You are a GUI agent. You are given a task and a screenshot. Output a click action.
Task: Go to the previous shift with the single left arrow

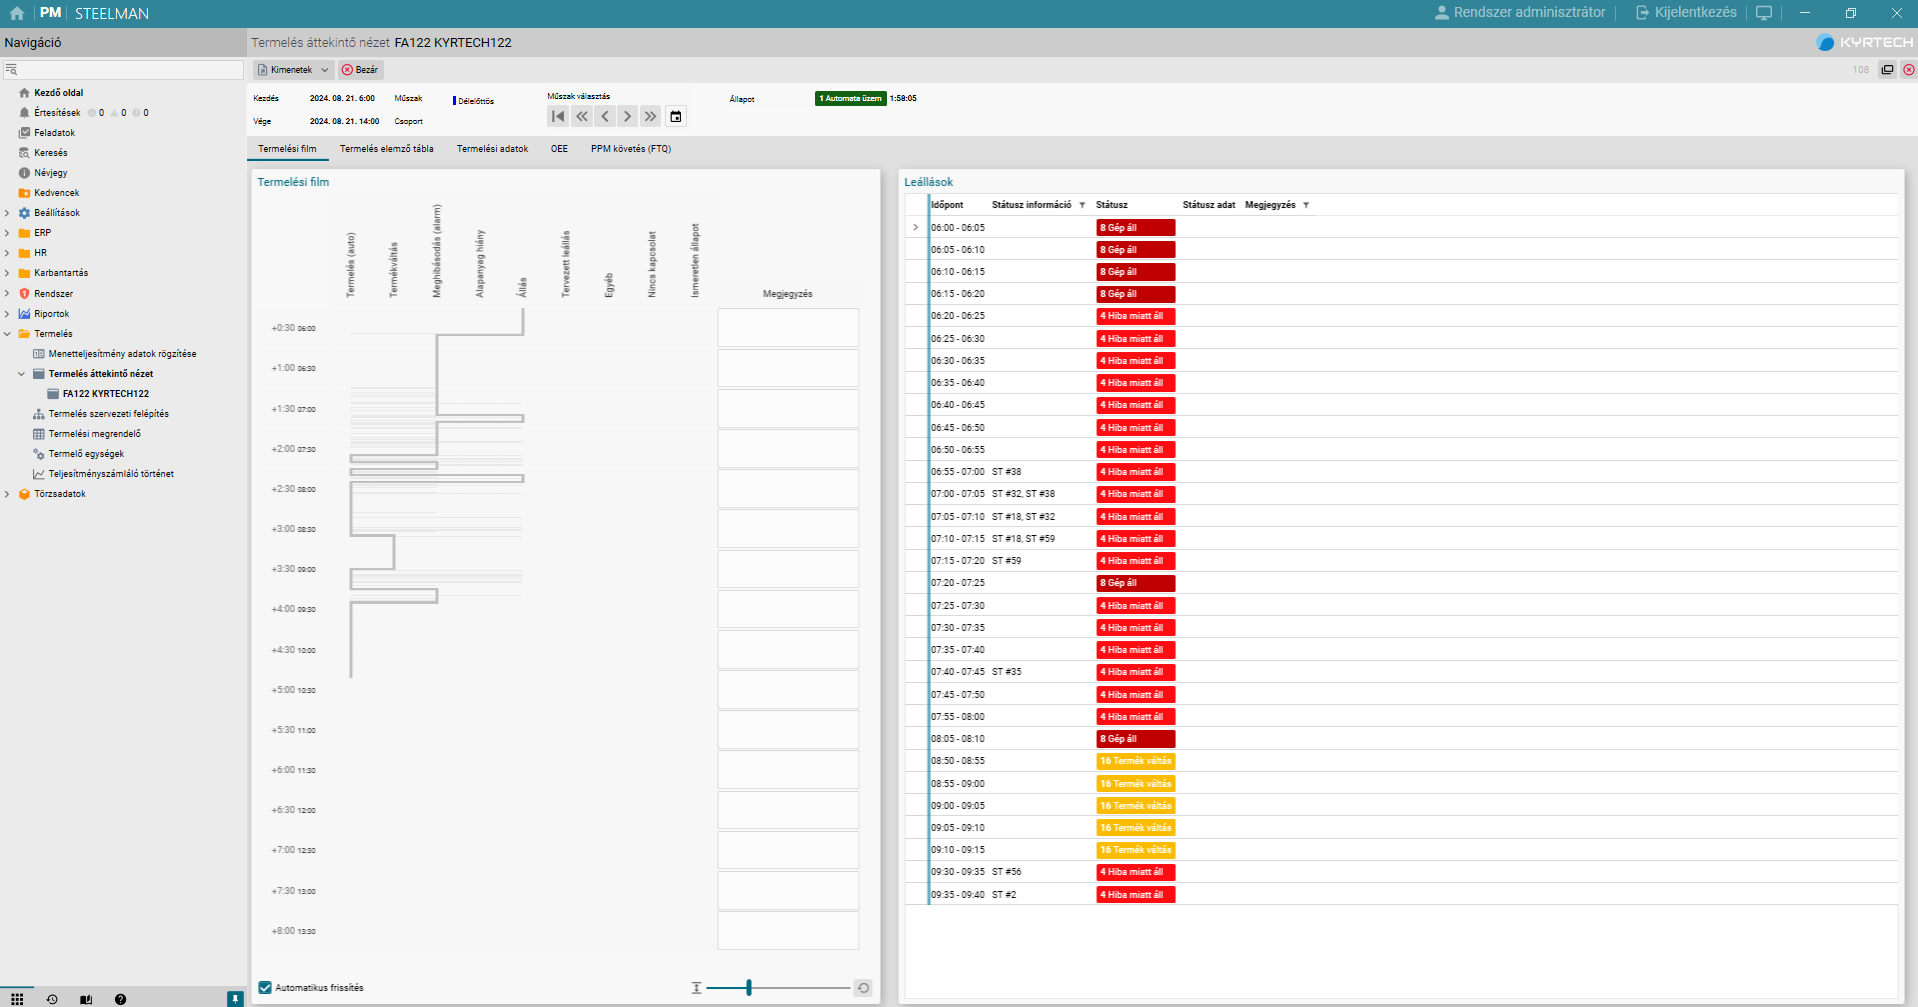(605, 117)
